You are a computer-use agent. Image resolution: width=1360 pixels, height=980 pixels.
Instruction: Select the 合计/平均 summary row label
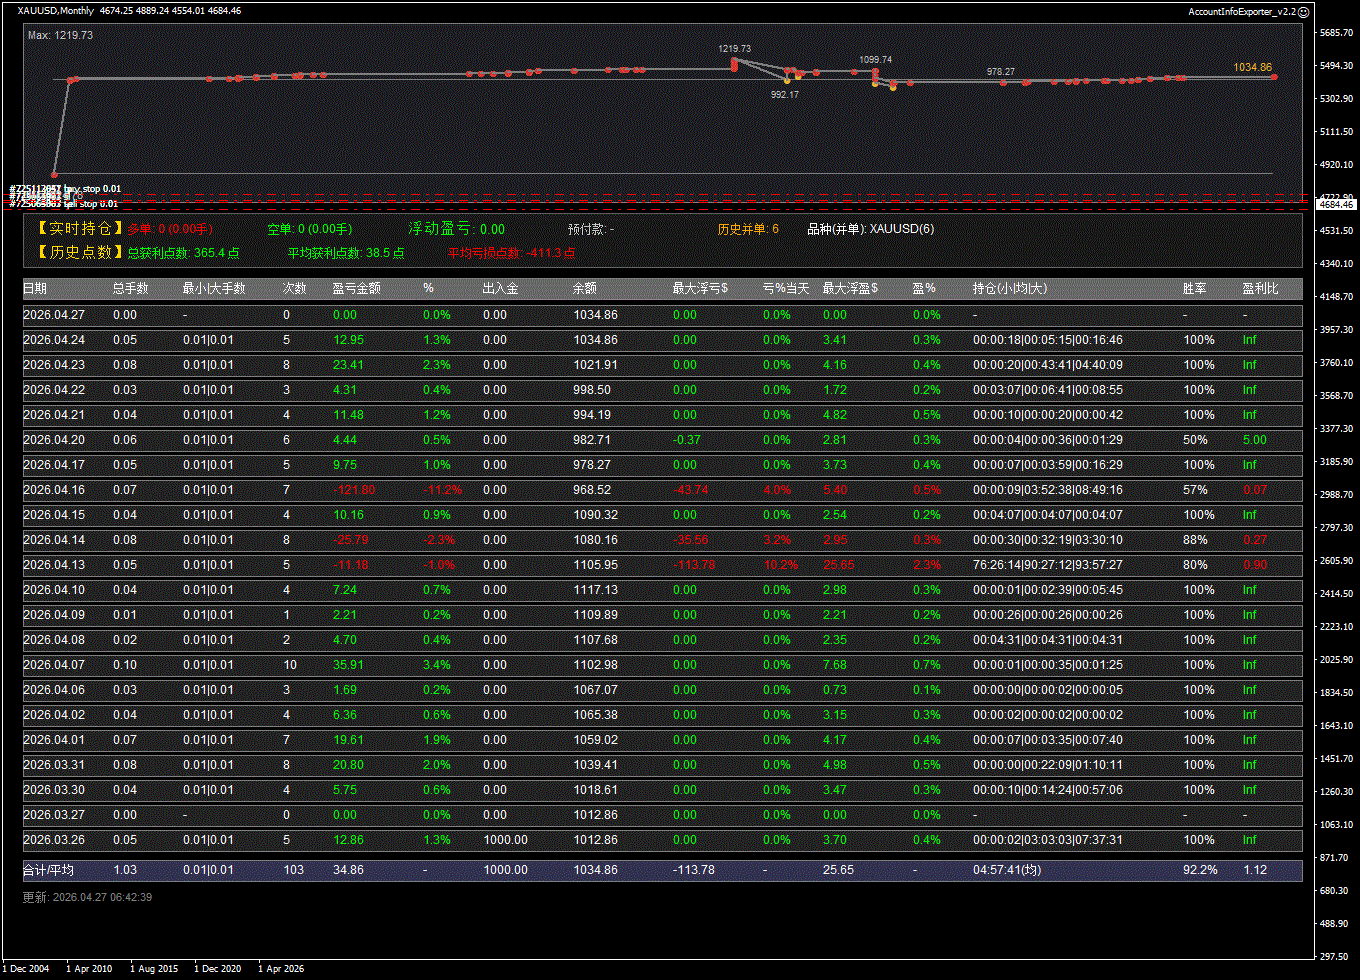pos(49,870)
